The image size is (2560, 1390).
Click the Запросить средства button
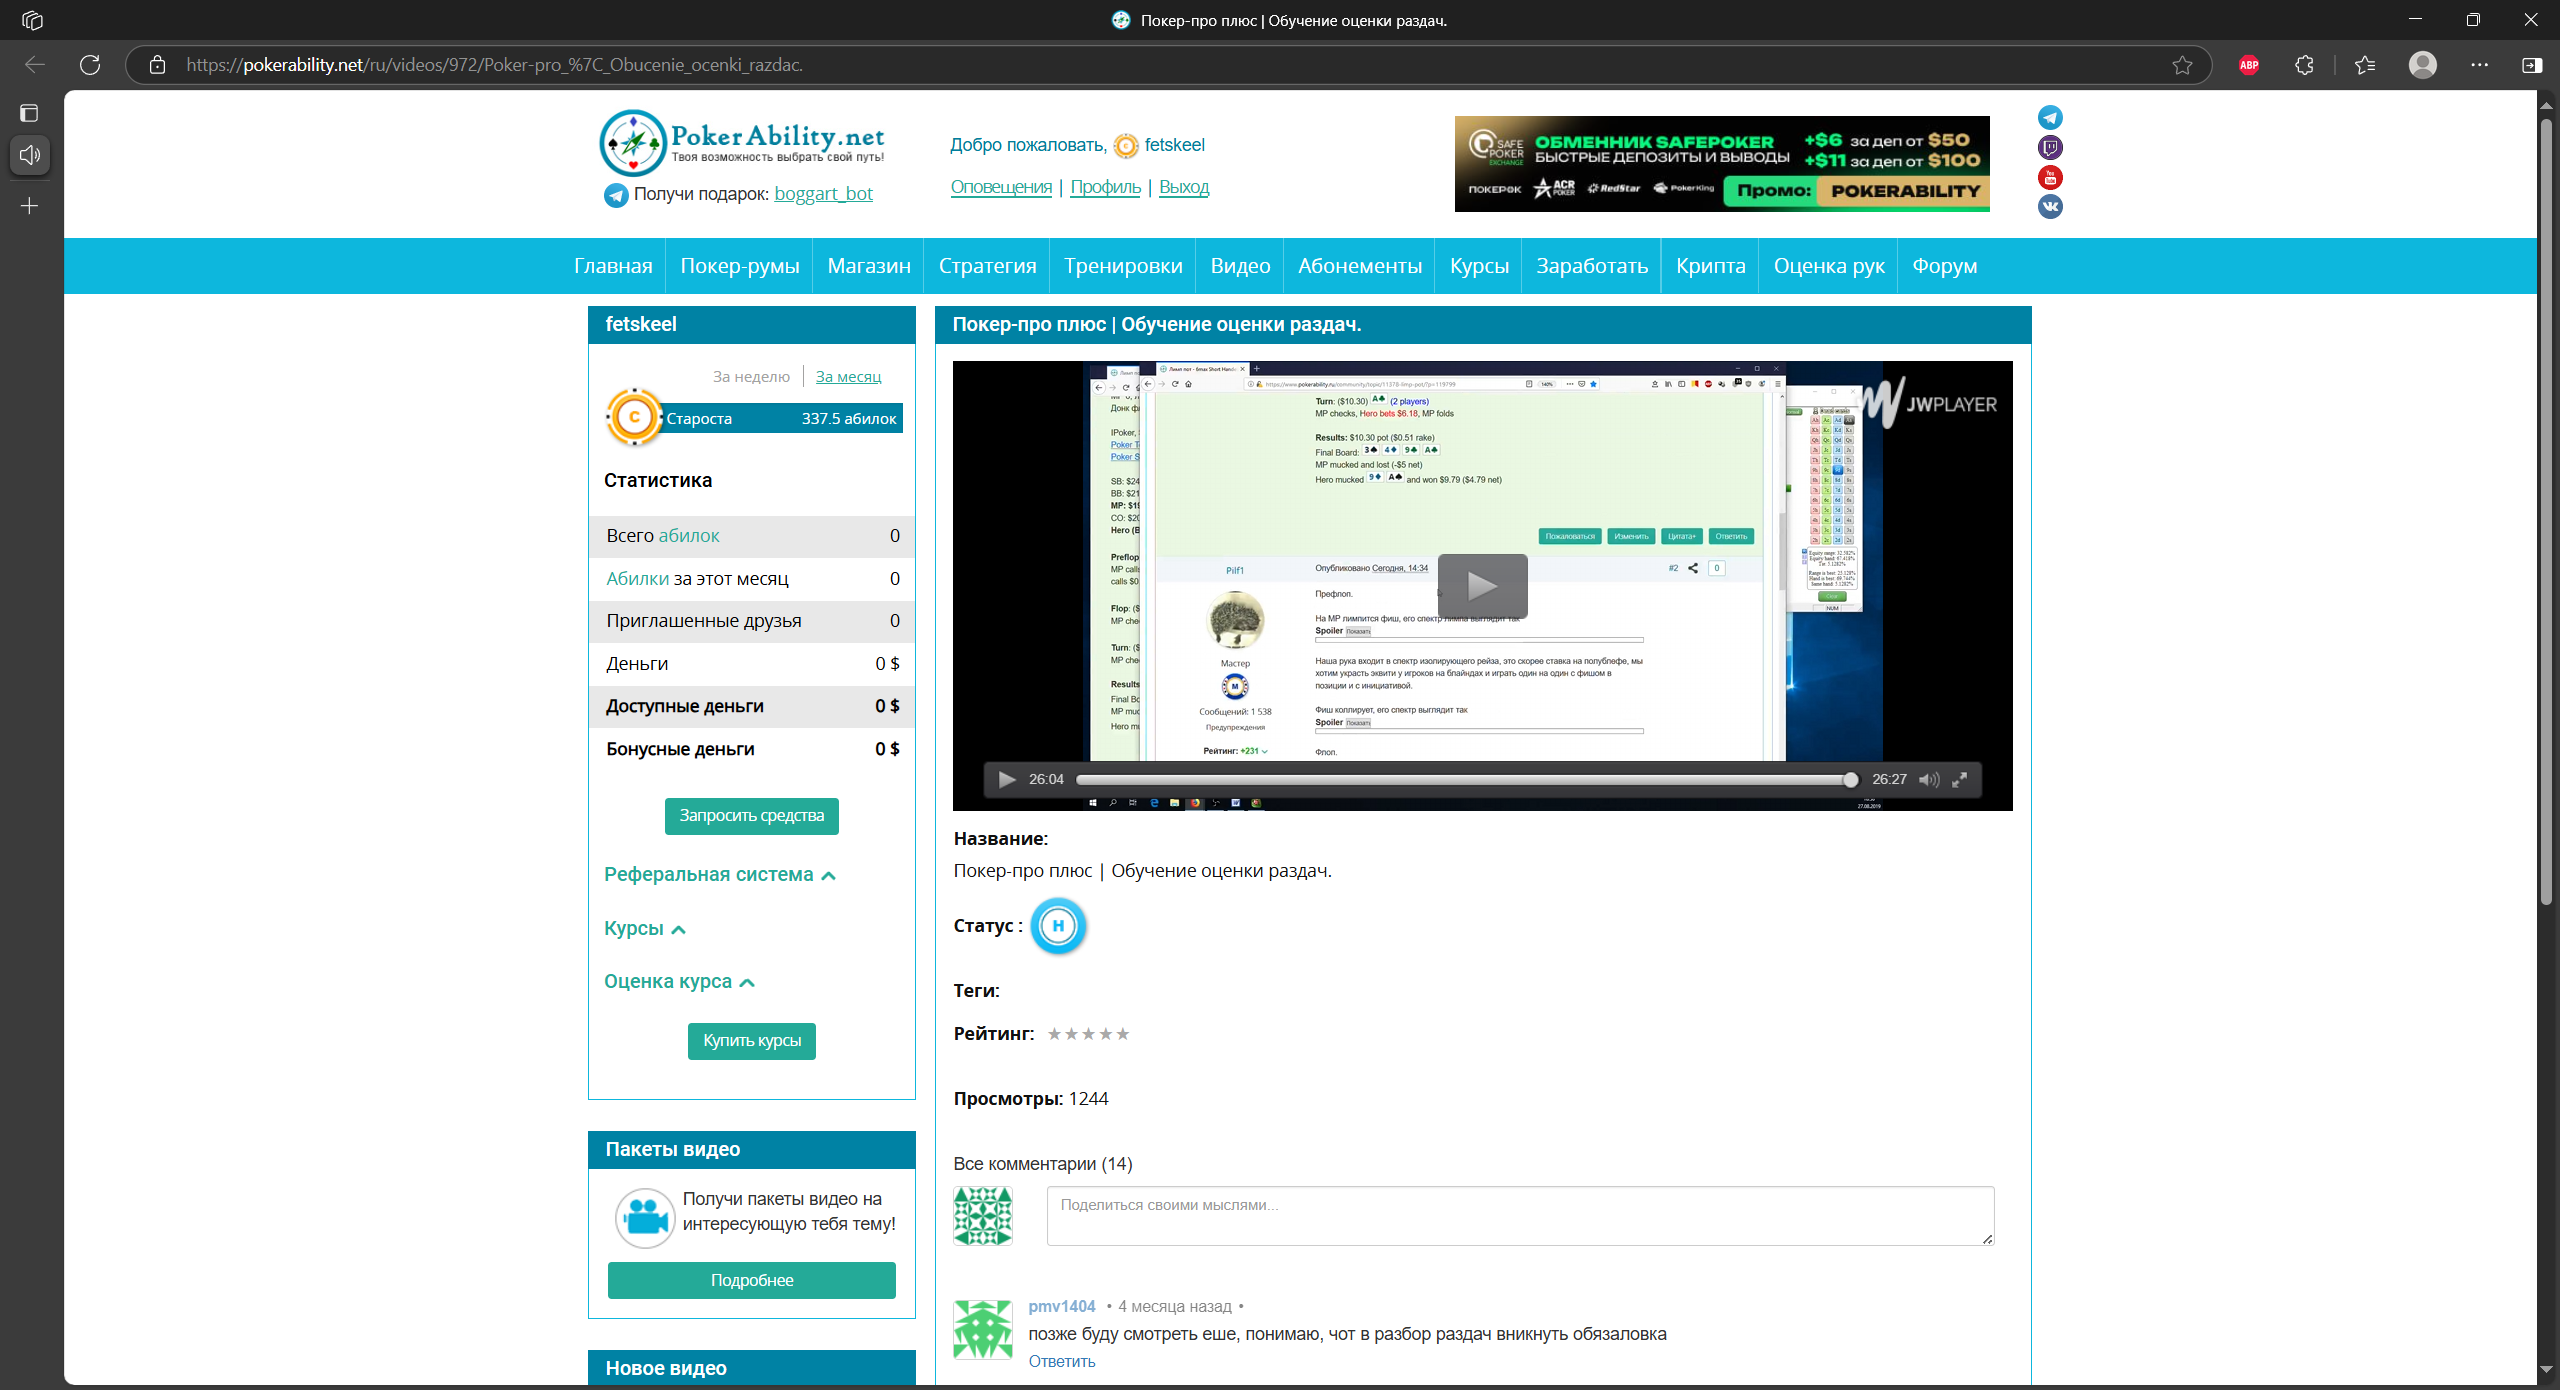coord(752,816)
